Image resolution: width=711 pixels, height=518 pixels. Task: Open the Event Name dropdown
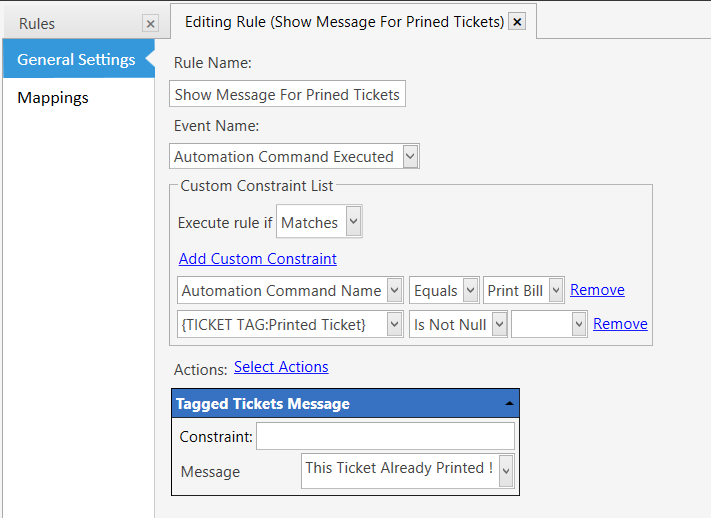click(410, 156)
